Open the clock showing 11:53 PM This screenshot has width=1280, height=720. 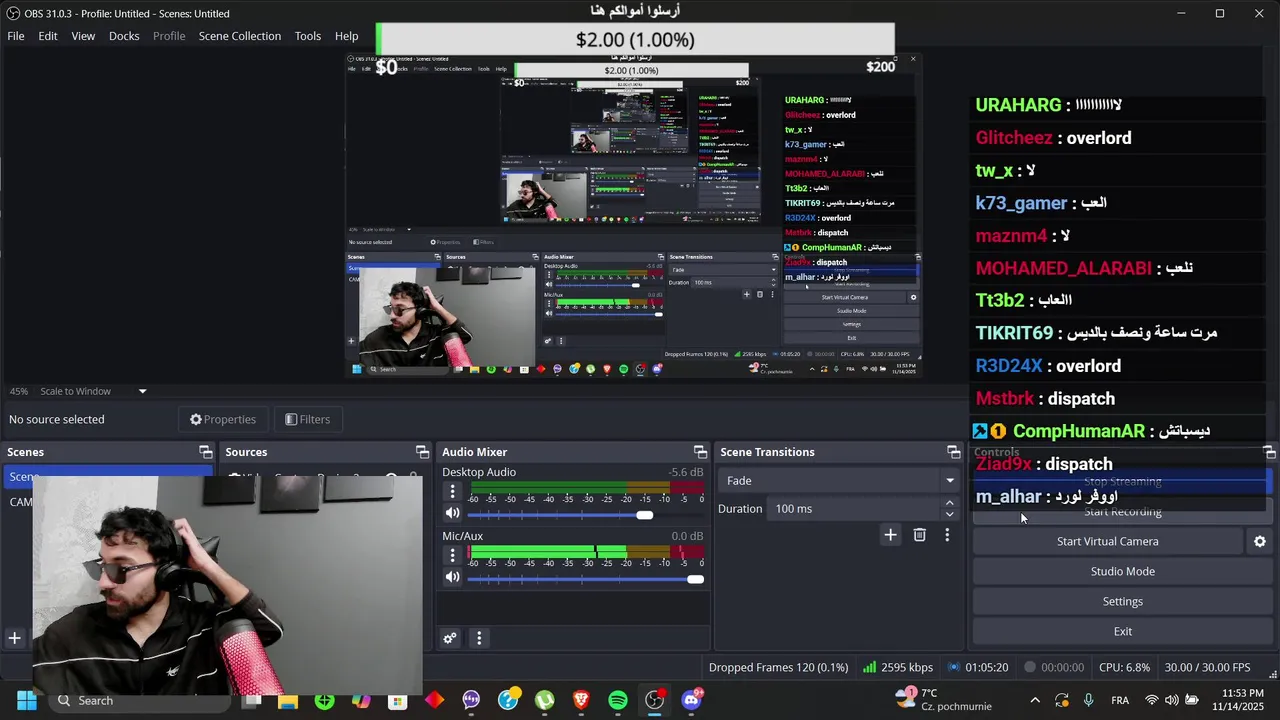(1237, 700)
